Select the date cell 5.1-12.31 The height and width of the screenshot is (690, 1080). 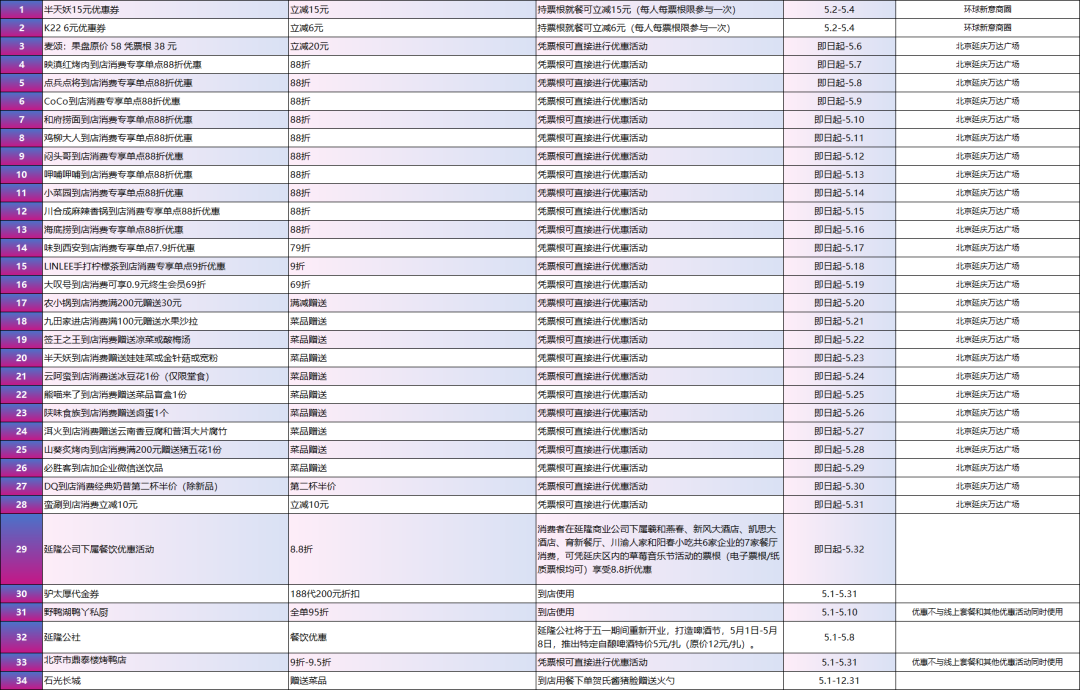tap(838, 680)
